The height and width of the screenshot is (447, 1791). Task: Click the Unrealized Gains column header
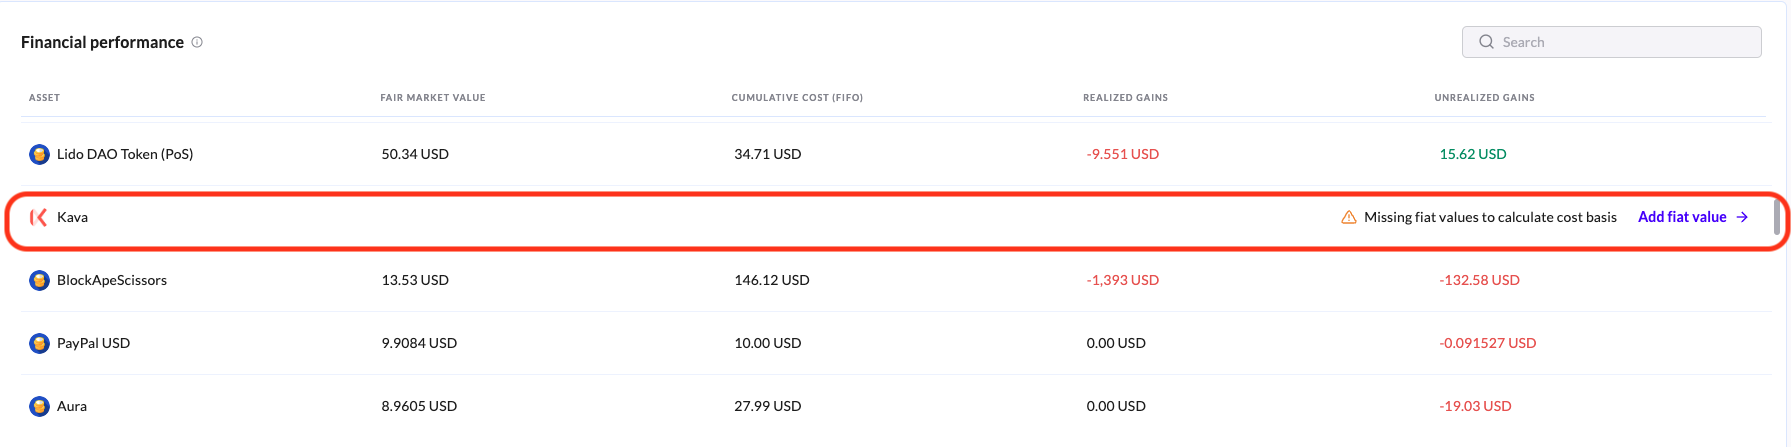pos(1484,98)
